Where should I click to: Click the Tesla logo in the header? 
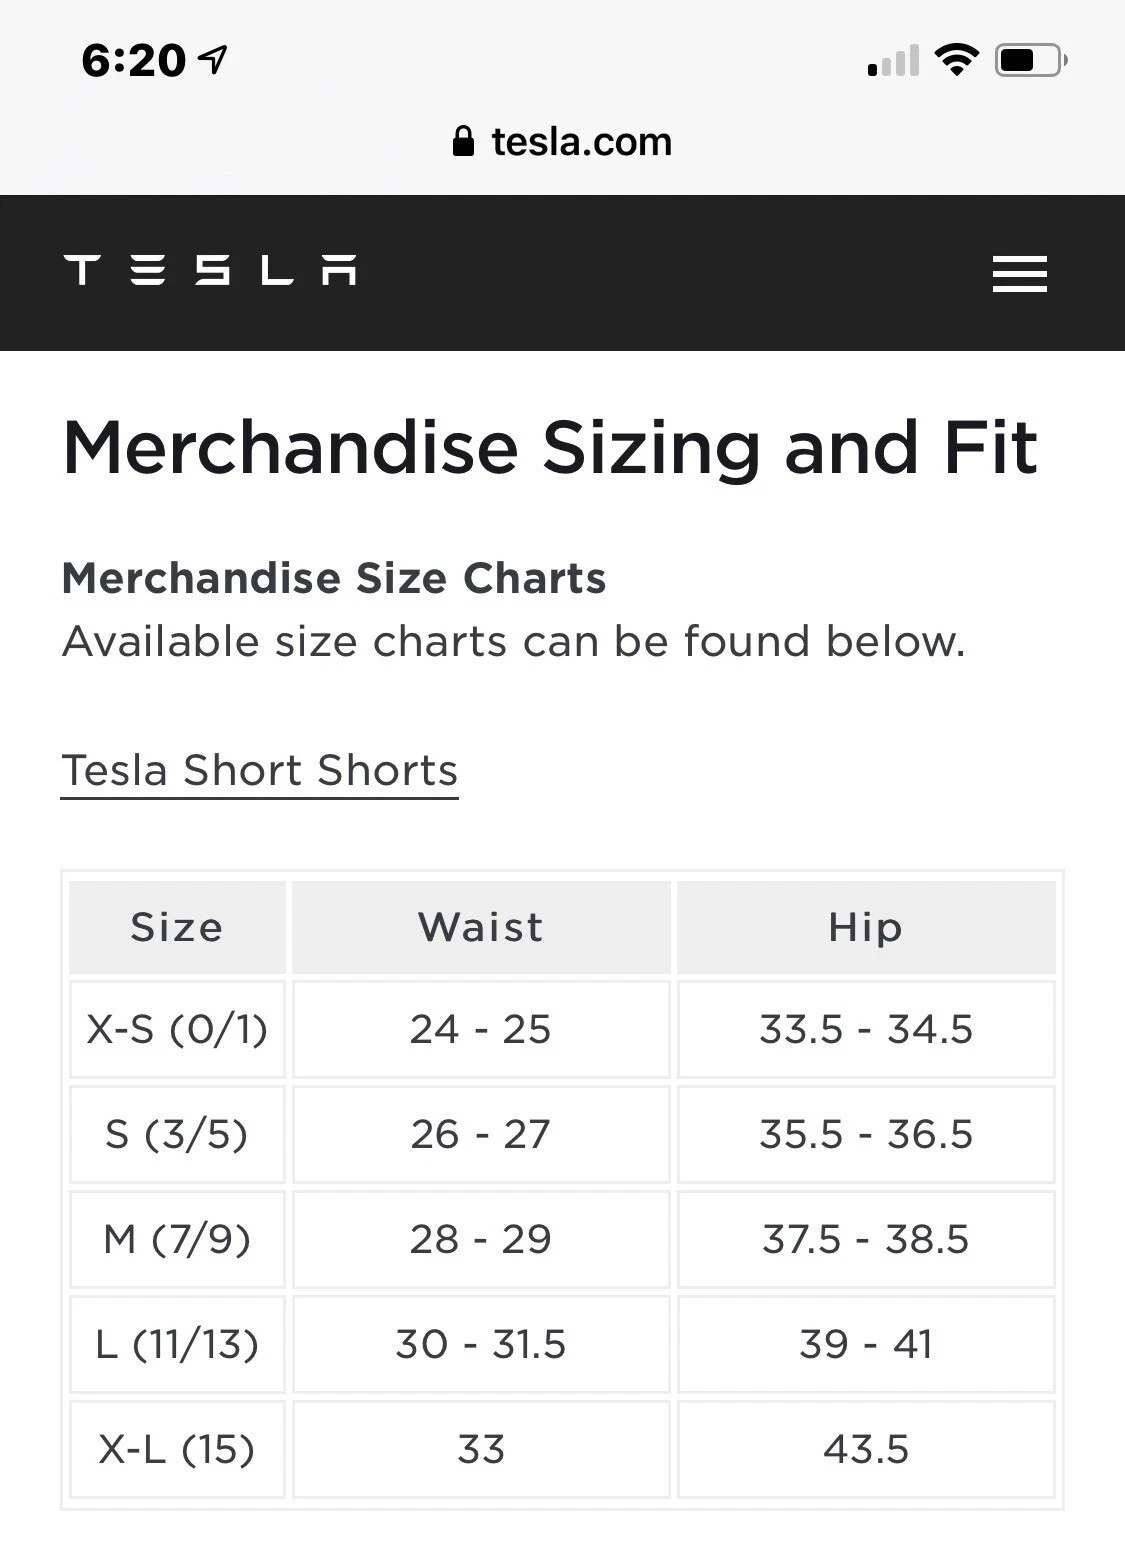210,270
